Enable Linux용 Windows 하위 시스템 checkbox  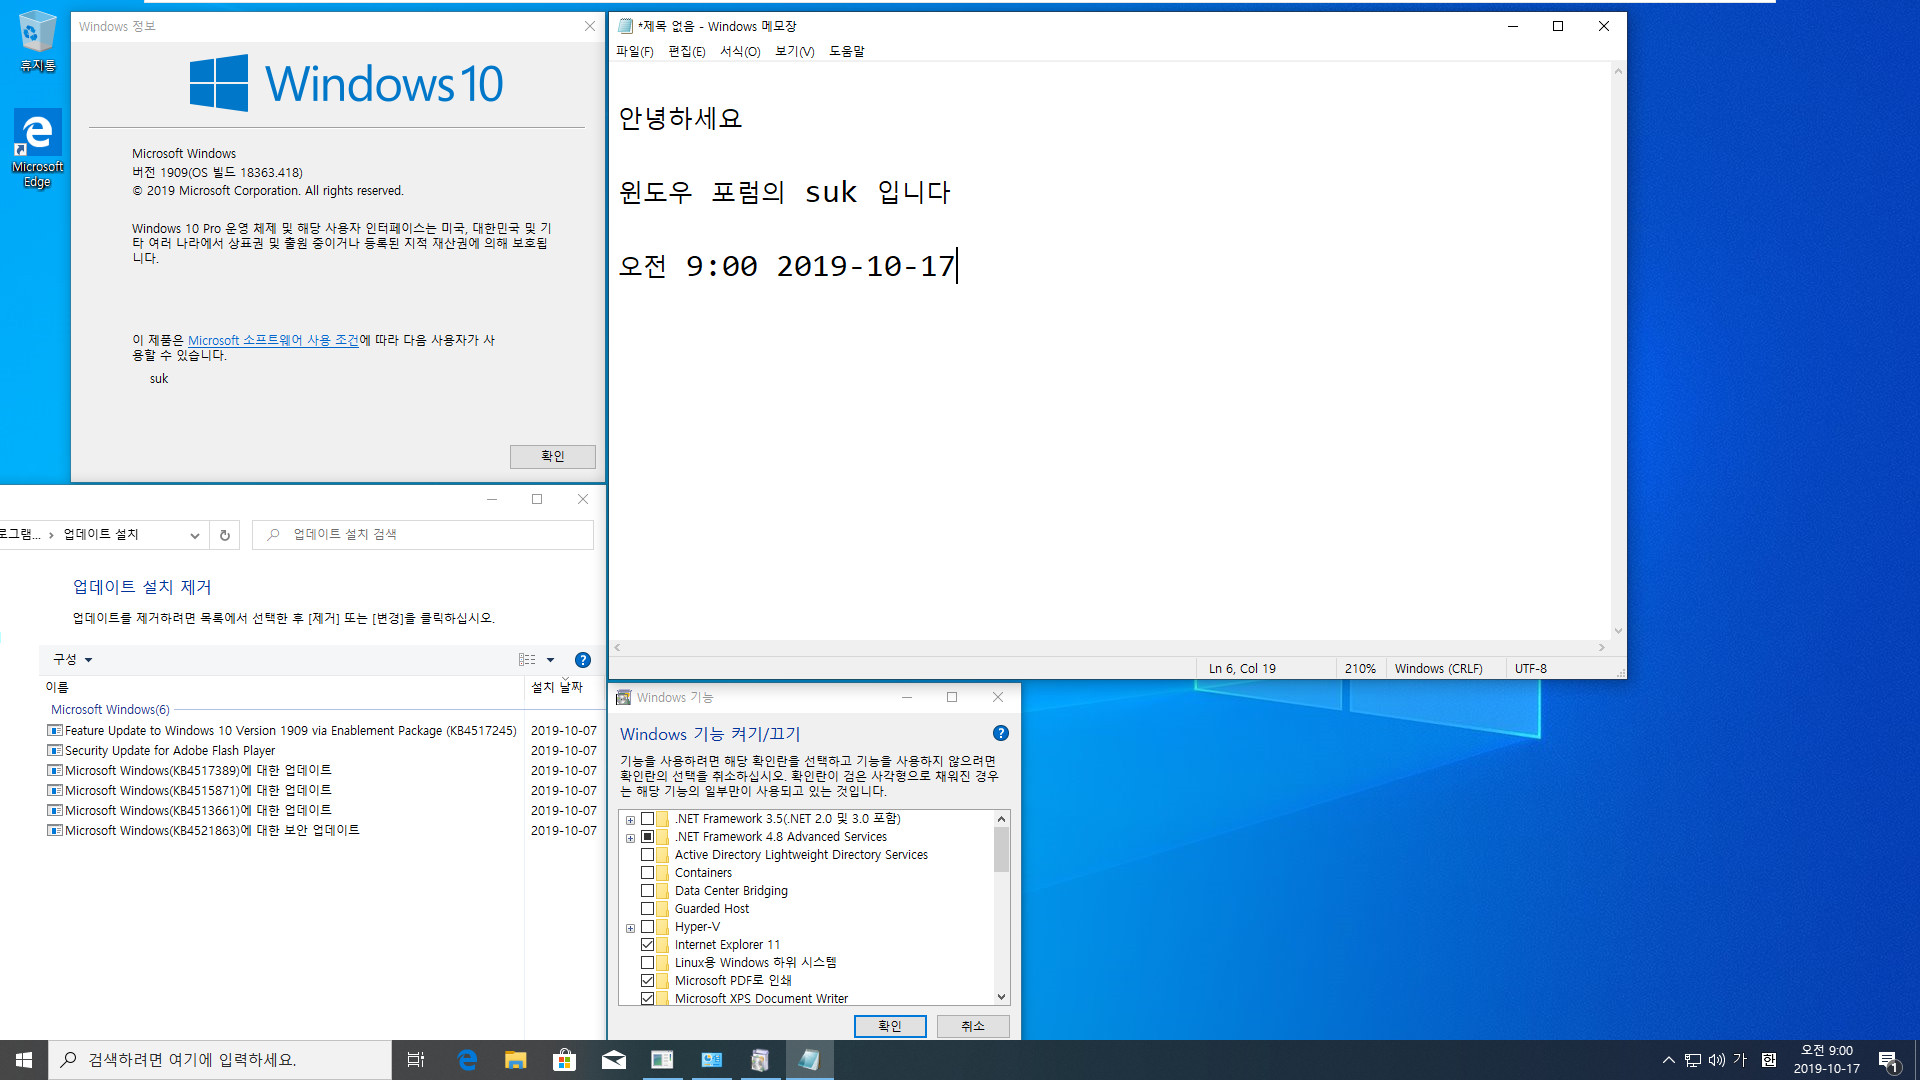[x=648, y=963]
